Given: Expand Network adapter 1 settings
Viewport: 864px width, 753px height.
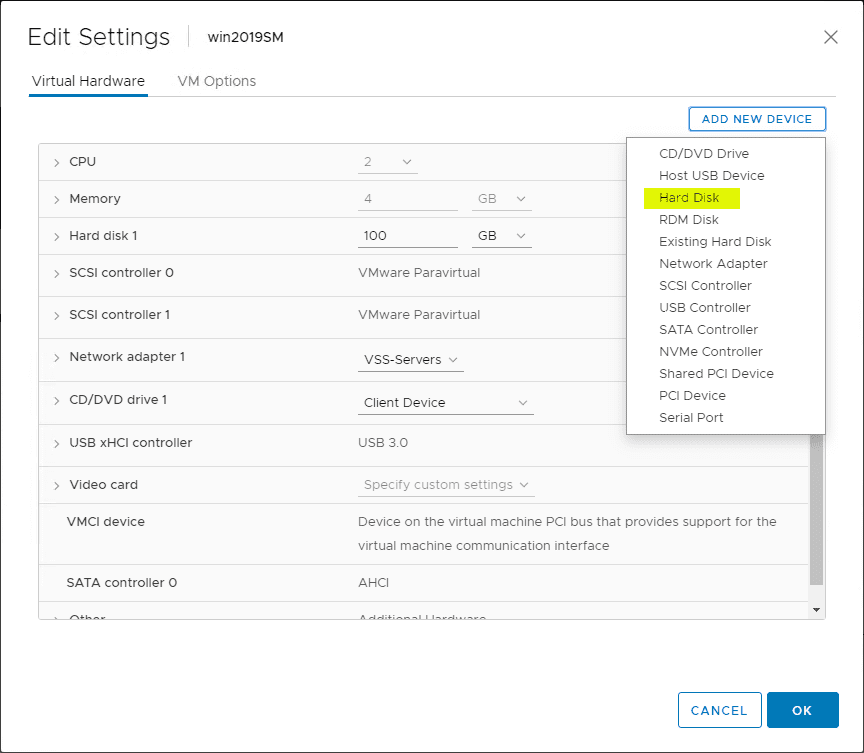Looking at the screenshot, I should tap(57, 357).
